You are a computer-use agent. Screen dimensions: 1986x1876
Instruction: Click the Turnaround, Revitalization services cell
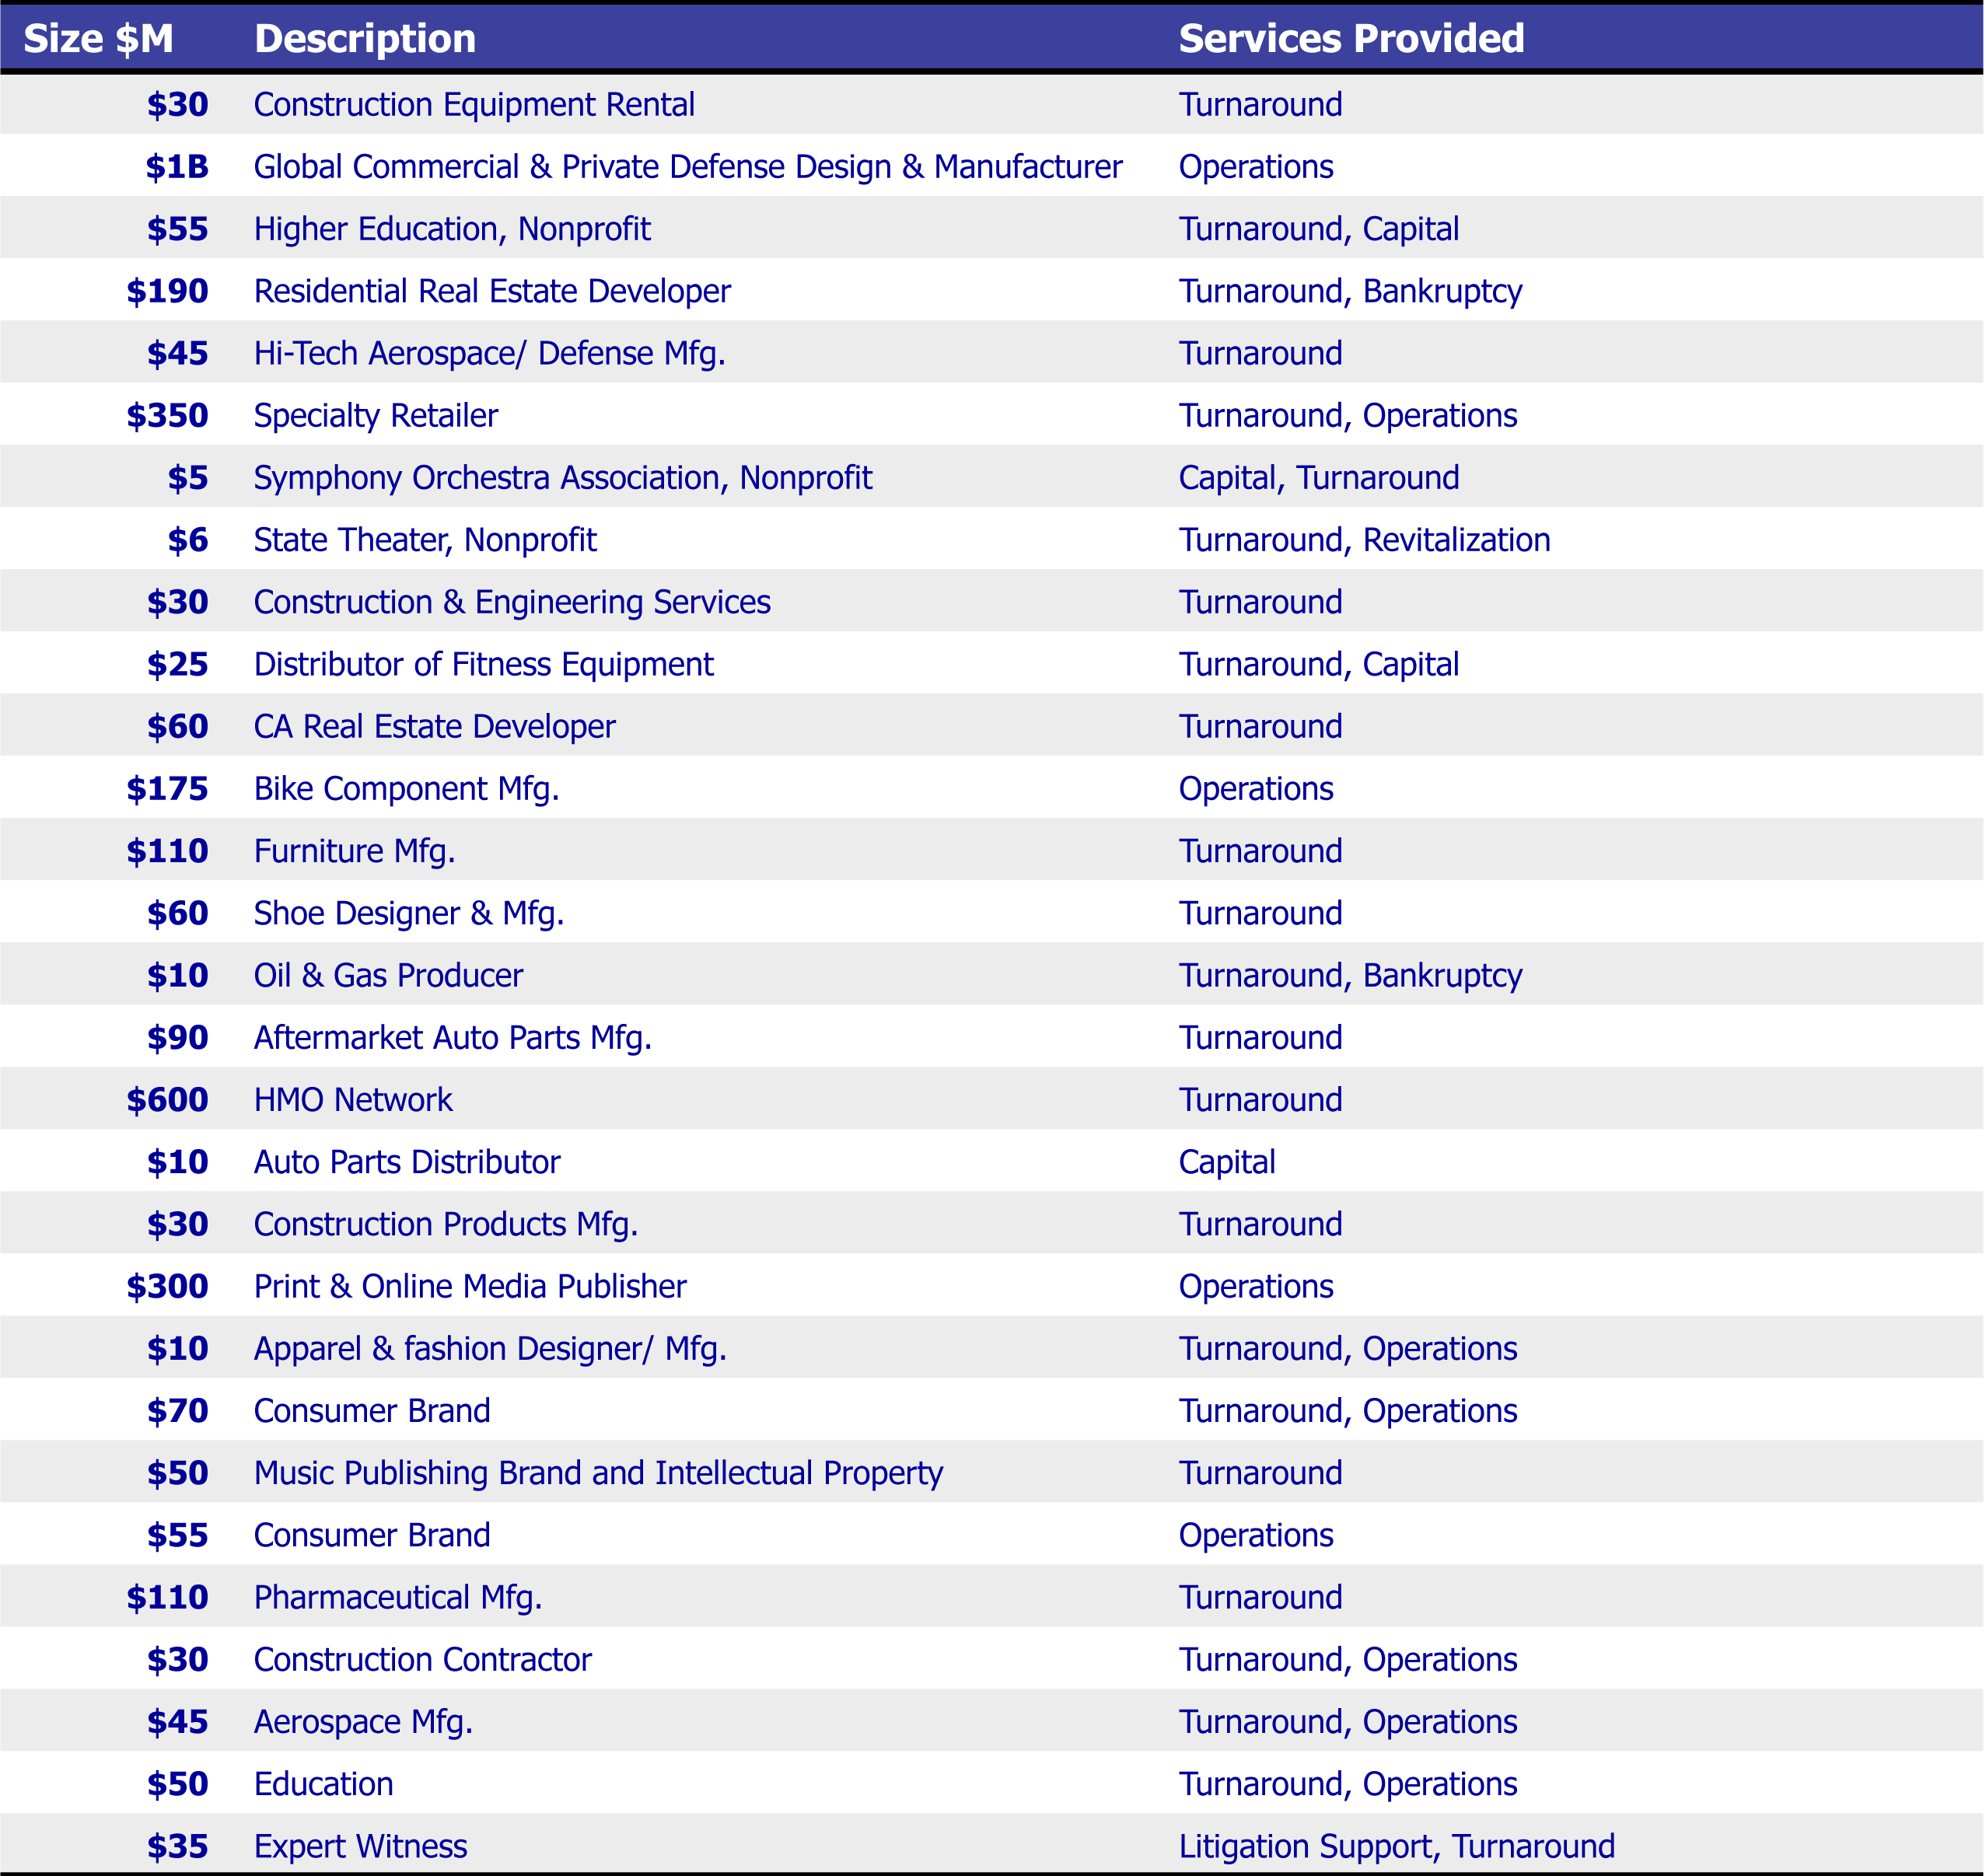(1364, 540)
